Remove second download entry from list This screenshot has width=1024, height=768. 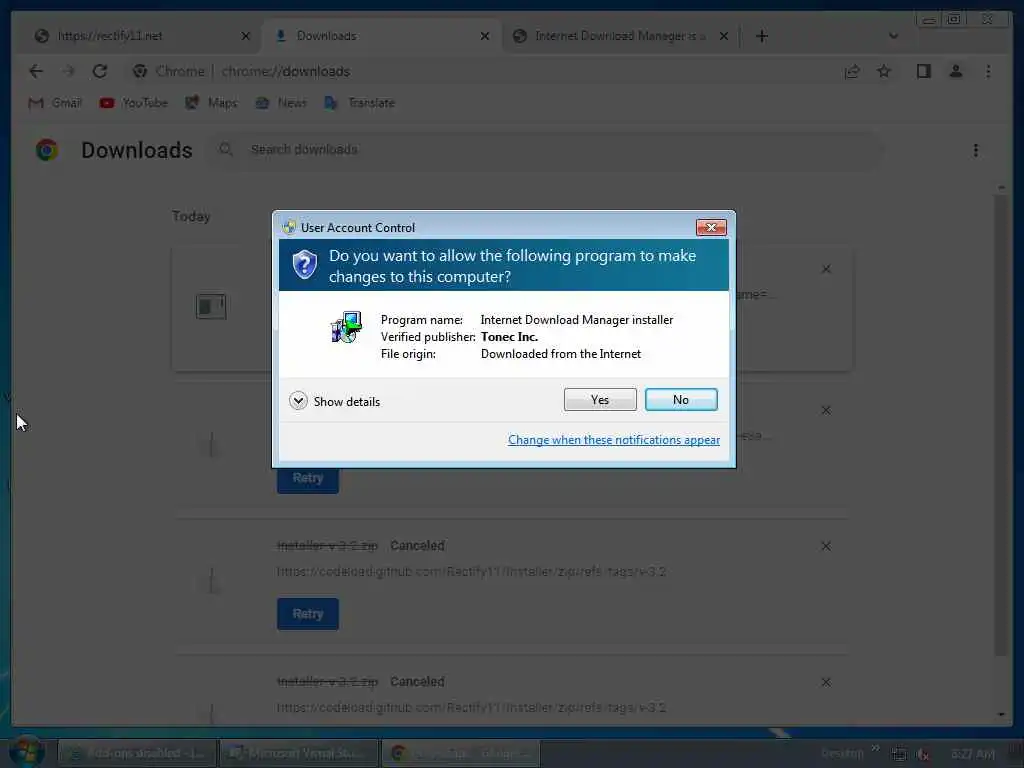tap(826, 410)
